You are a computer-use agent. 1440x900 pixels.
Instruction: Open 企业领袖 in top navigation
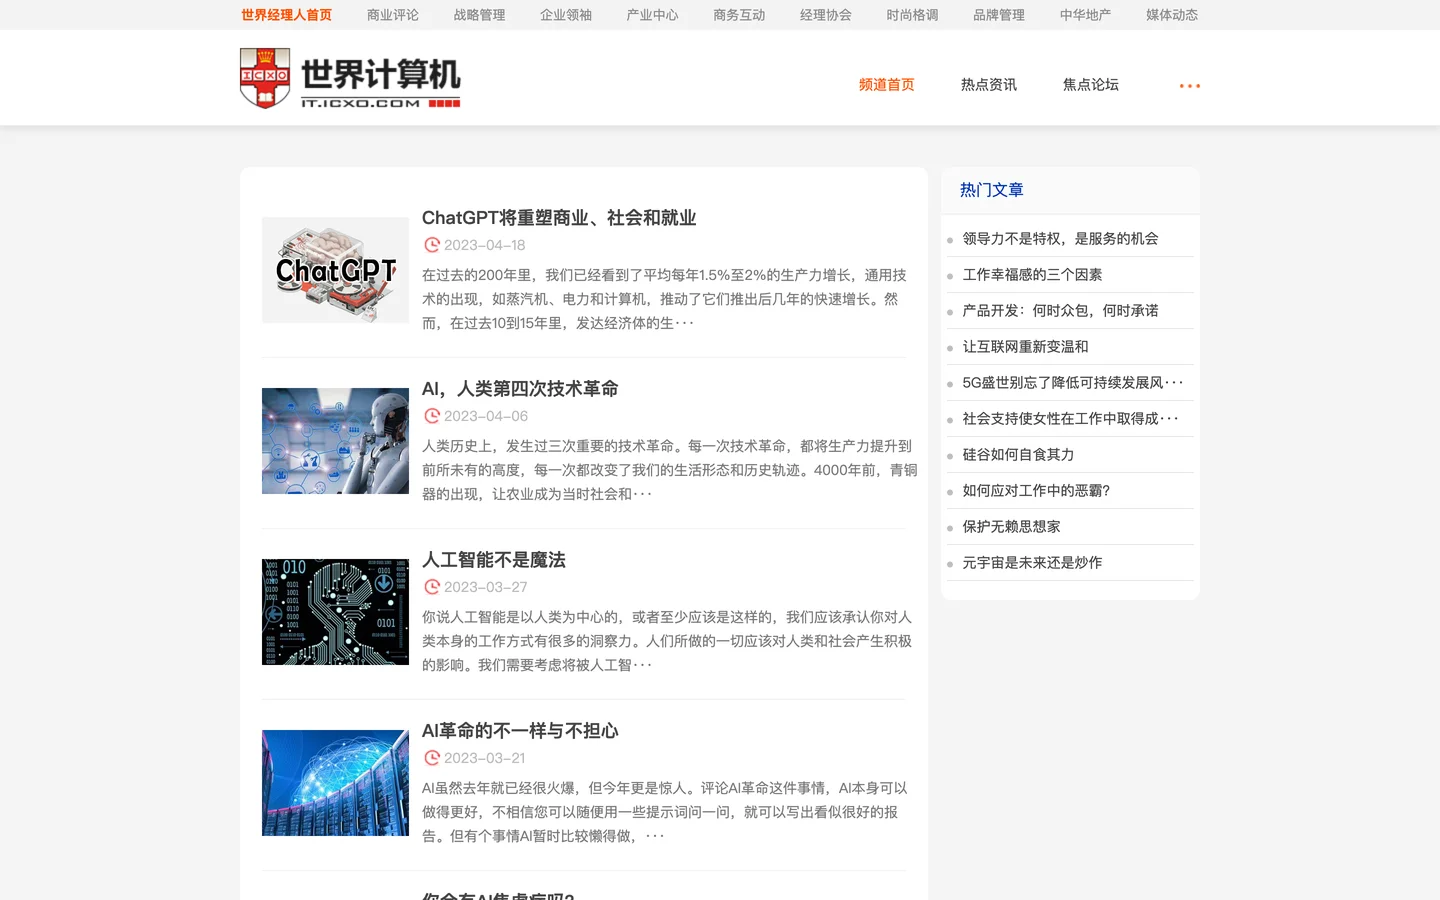[566, 15]
